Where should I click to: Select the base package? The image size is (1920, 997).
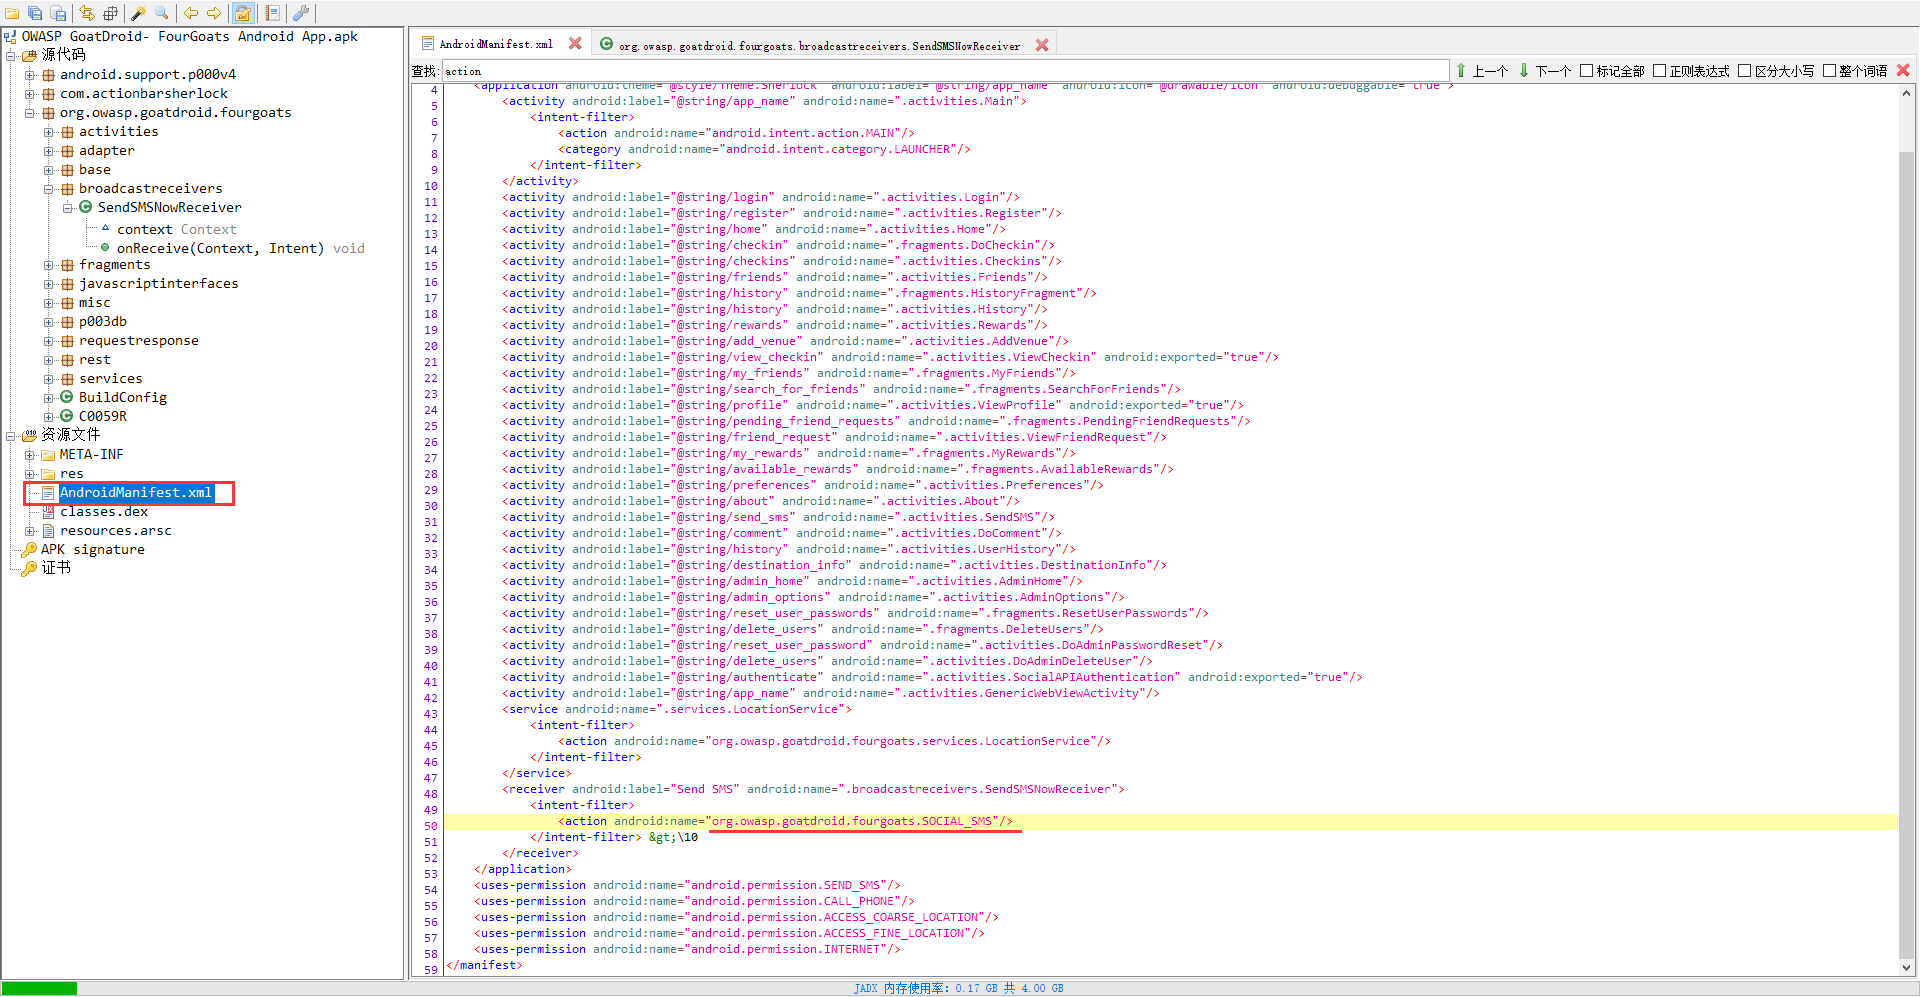point(95,169)
